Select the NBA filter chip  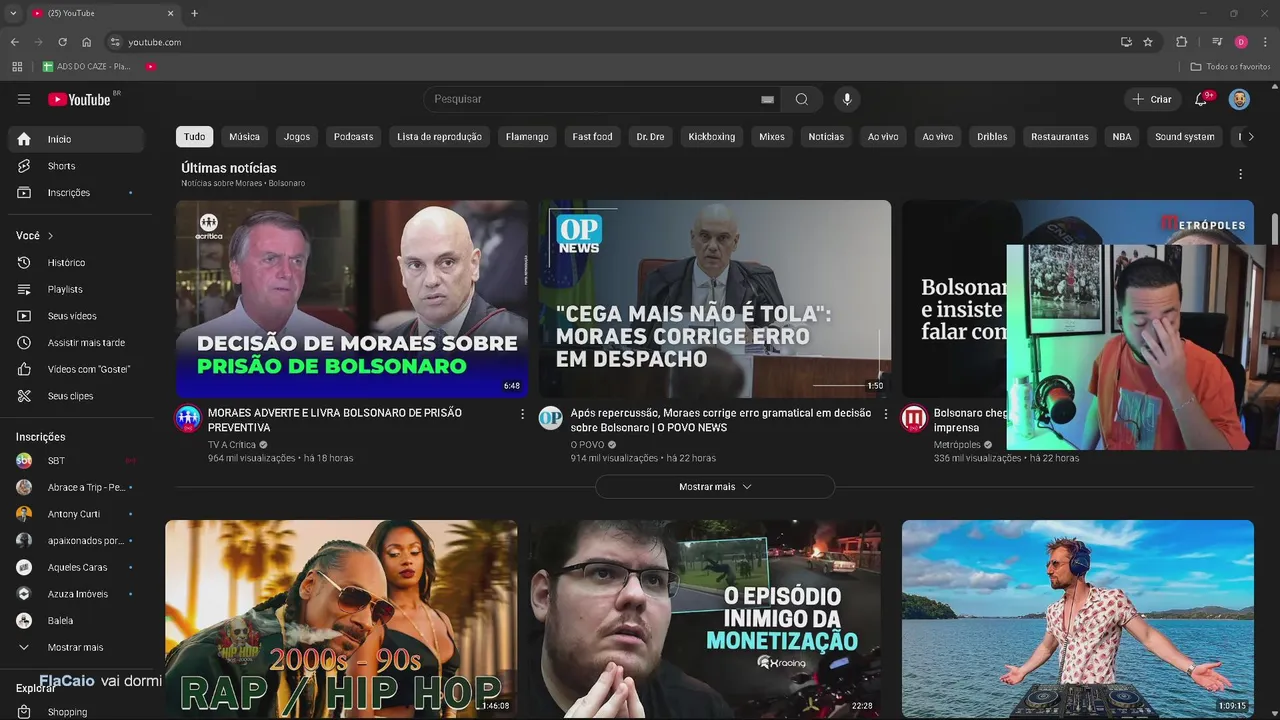(x=1122, y=137)
